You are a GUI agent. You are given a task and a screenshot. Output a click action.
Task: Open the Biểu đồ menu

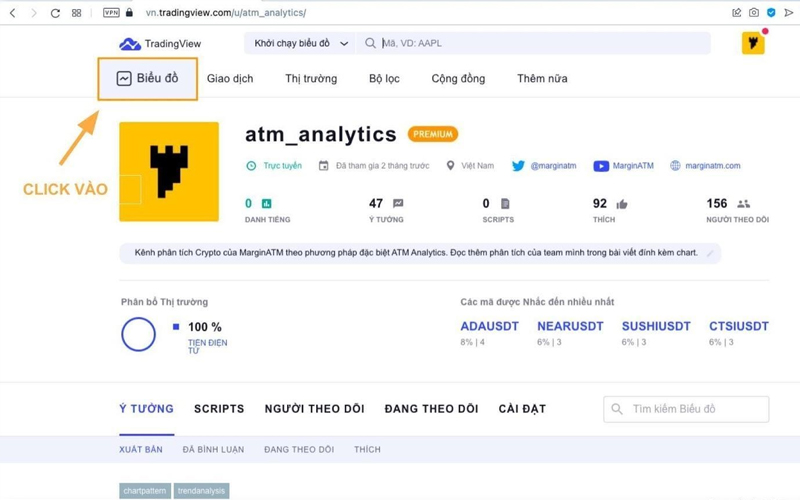147,79
